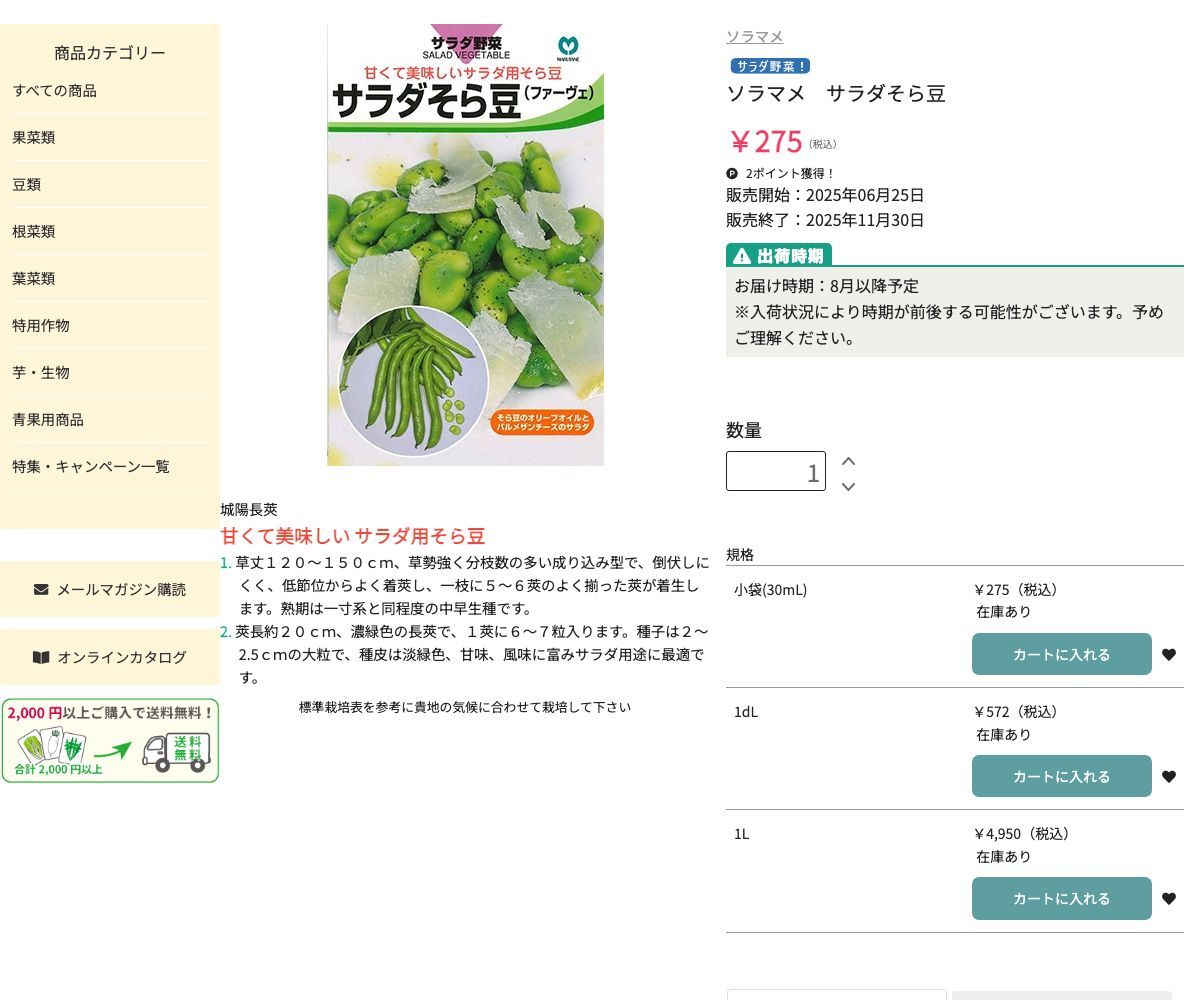This screenshot has width=1200, height=1000.
Task: Open the 特集・キャンペーン一覧 section
Action: 91,466
